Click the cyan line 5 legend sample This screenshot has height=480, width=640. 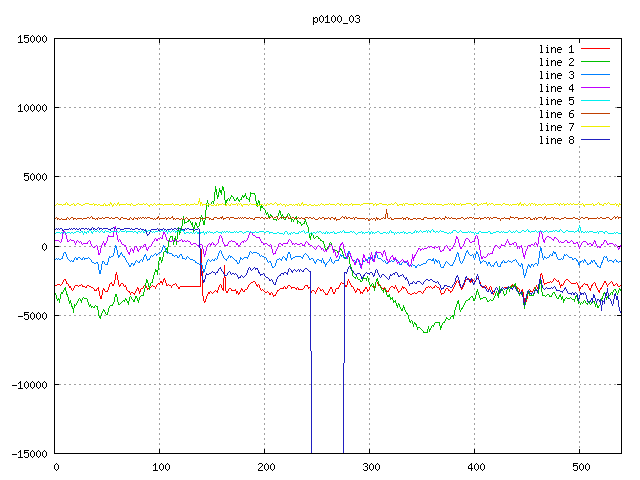(x=595, y=101)
